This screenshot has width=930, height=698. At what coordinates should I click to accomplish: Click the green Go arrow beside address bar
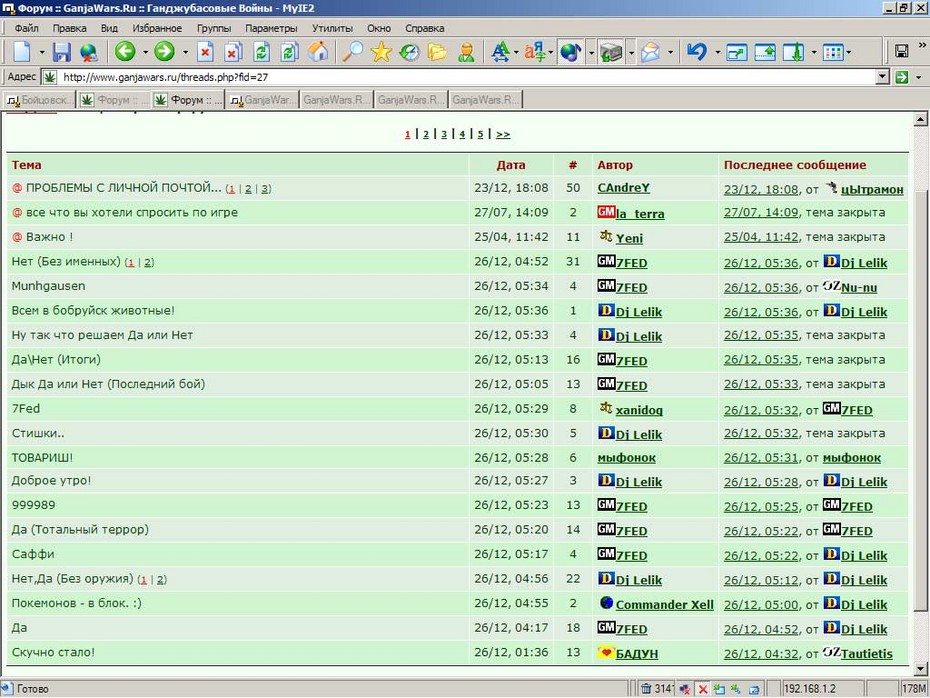902,77
